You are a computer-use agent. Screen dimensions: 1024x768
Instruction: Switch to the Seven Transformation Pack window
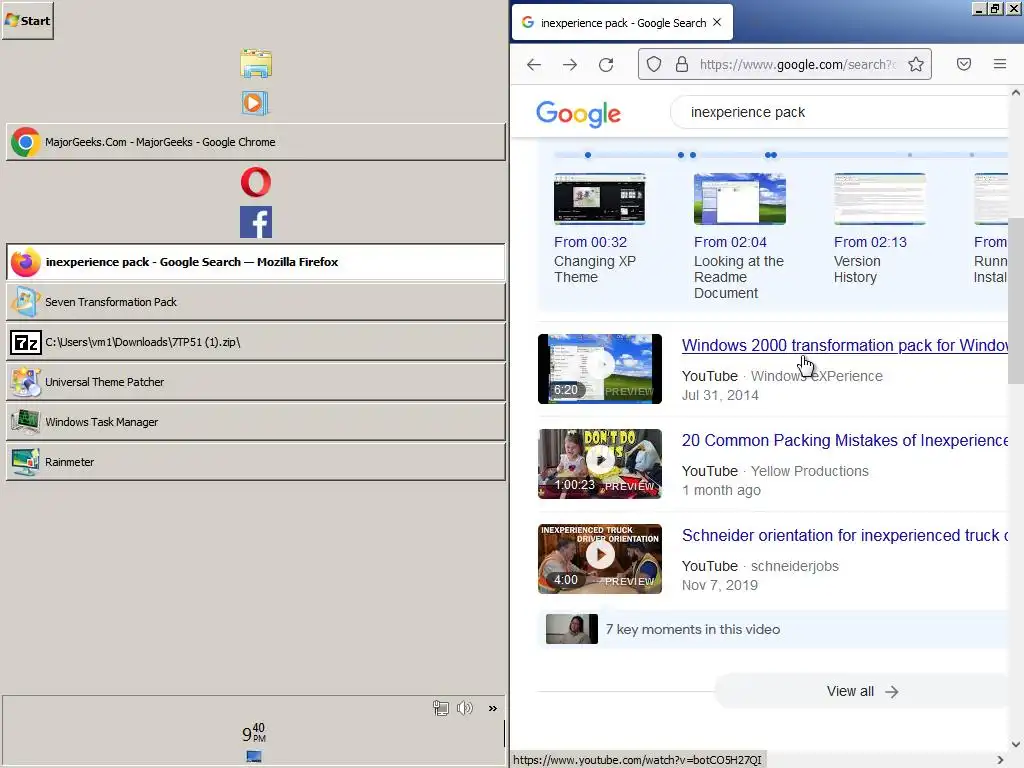[x=256, y=302]
